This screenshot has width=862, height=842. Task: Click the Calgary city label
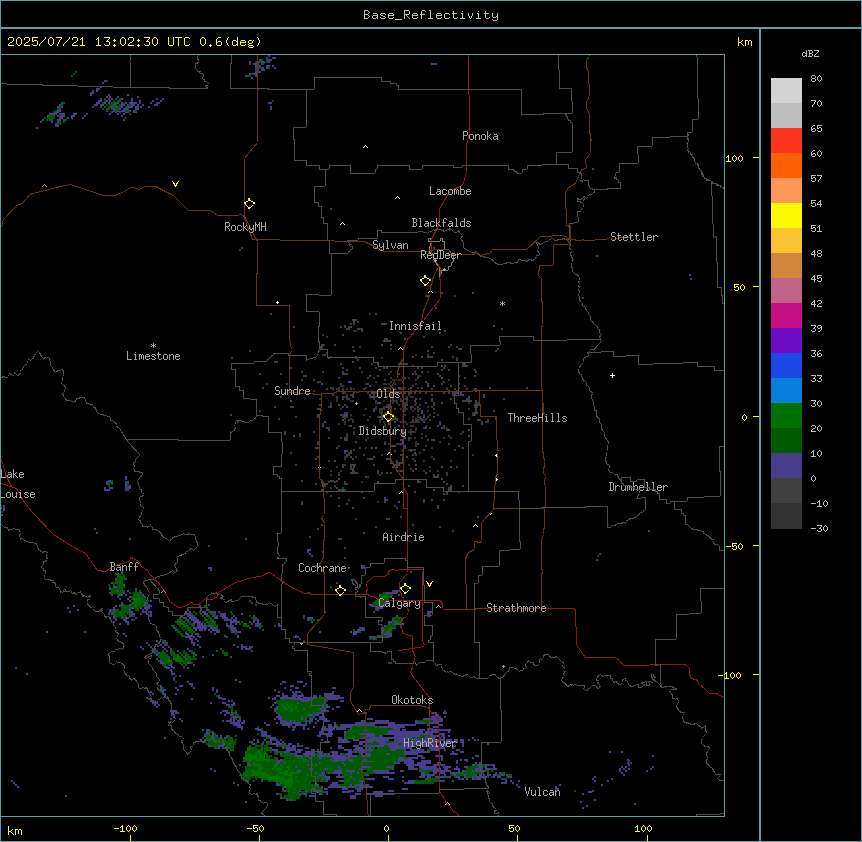click(400, 603)
